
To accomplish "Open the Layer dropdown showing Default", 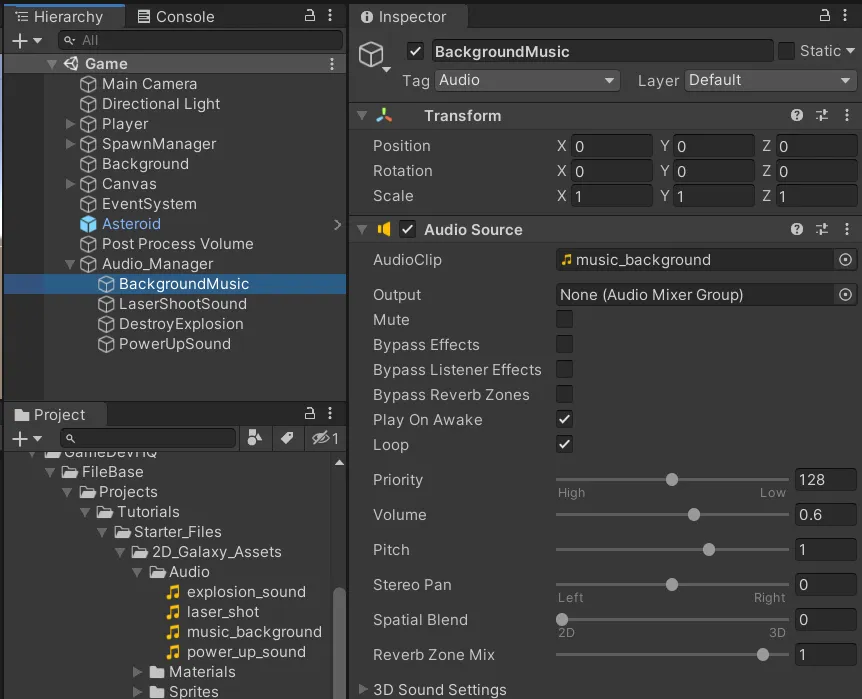I will (770, 80).
